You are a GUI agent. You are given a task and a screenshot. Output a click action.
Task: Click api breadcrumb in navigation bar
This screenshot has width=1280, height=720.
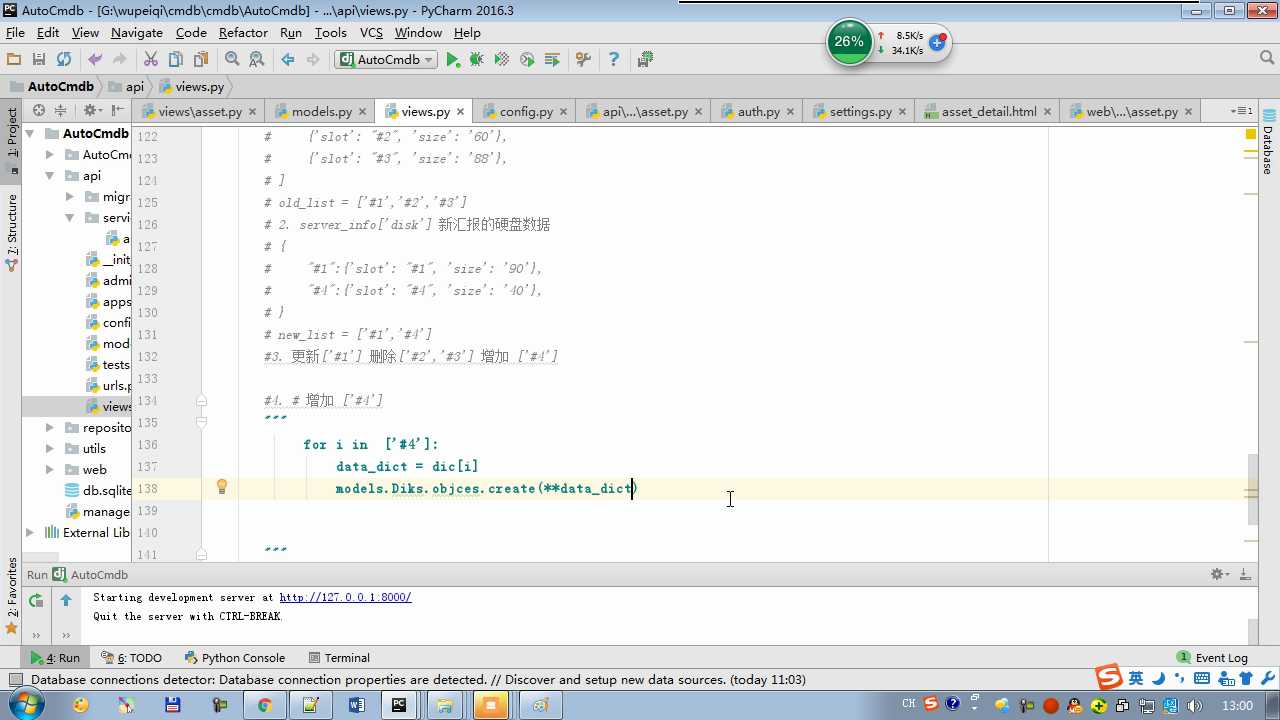[x=125, y=87]
